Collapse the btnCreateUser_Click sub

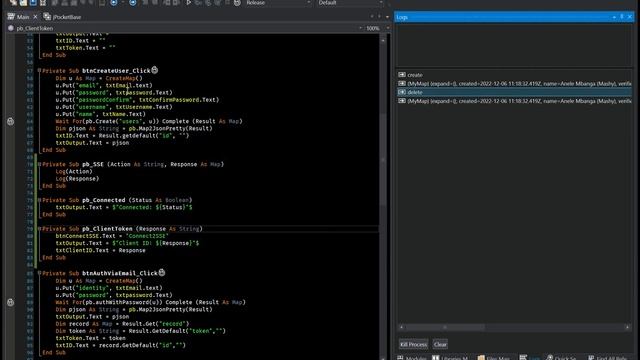tap(39, 71)
